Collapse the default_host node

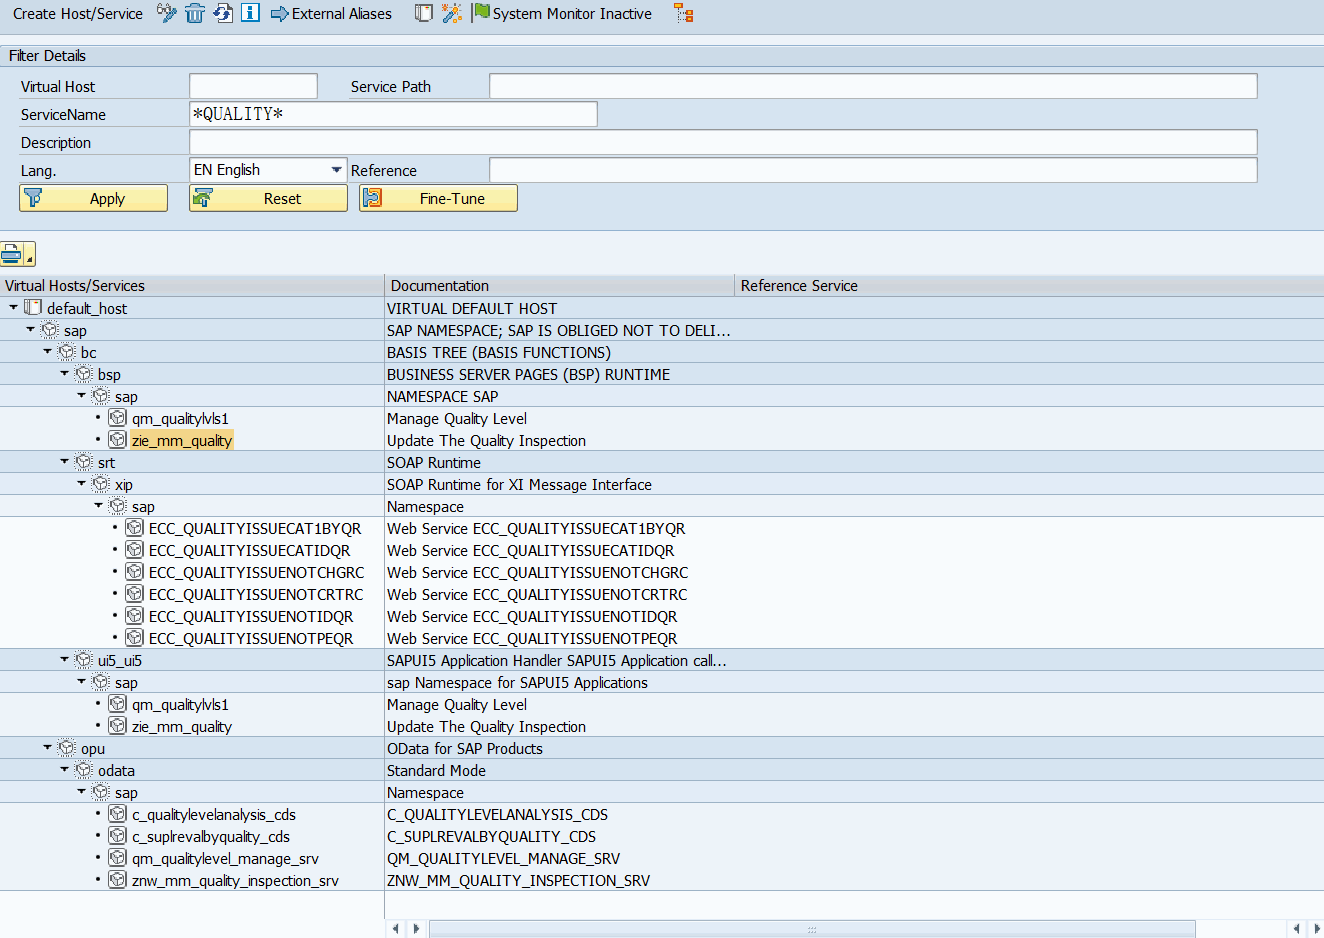[x=13, y=307]
